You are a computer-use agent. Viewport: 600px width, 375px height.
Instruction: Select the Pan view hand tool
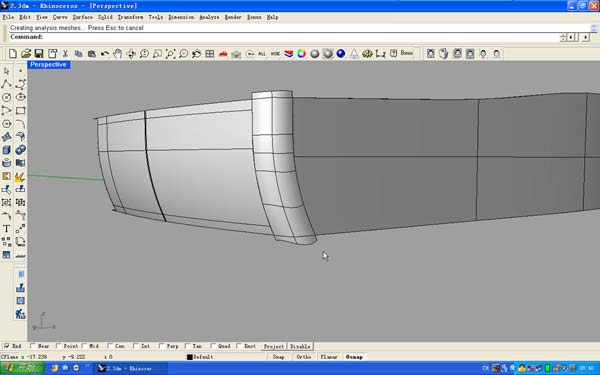pyautogui.click(x=117, y=54)
